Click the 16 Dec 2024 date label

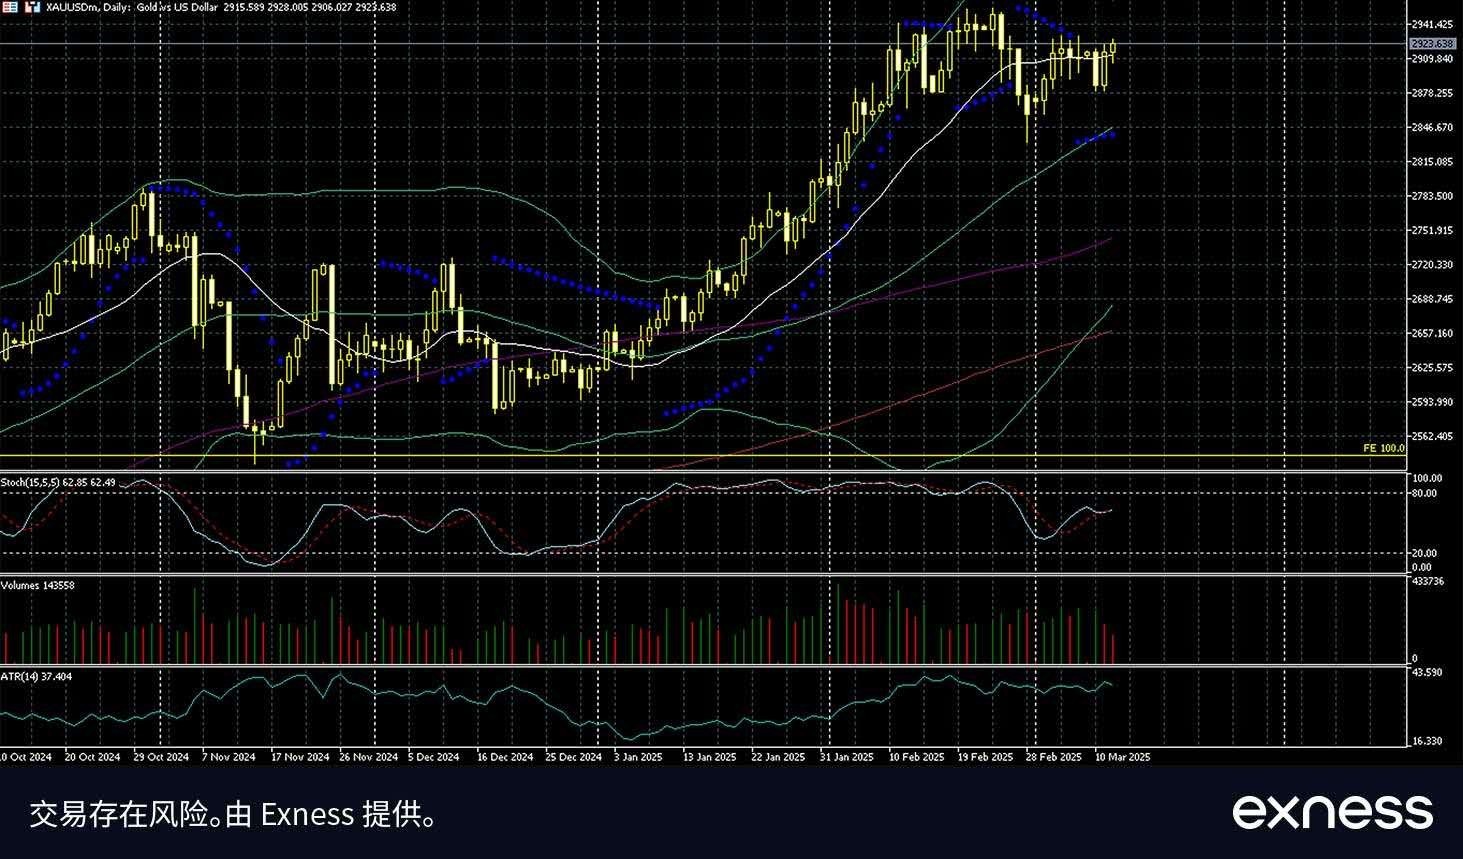[x=505, y=757]
